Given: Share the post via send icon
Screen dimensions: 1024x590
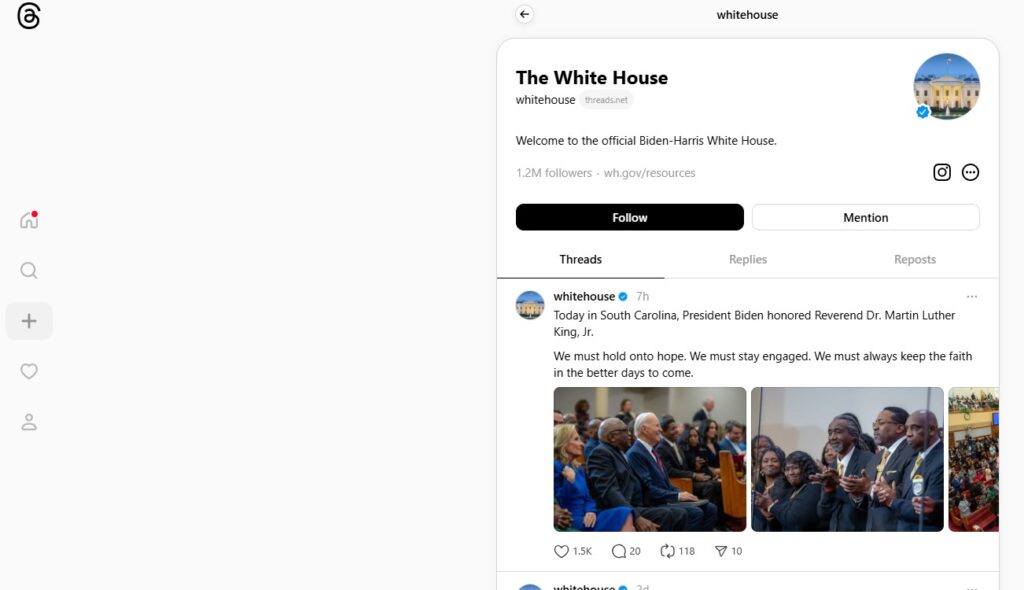Looking at the screenshot, I should click(x=720, y=551).
